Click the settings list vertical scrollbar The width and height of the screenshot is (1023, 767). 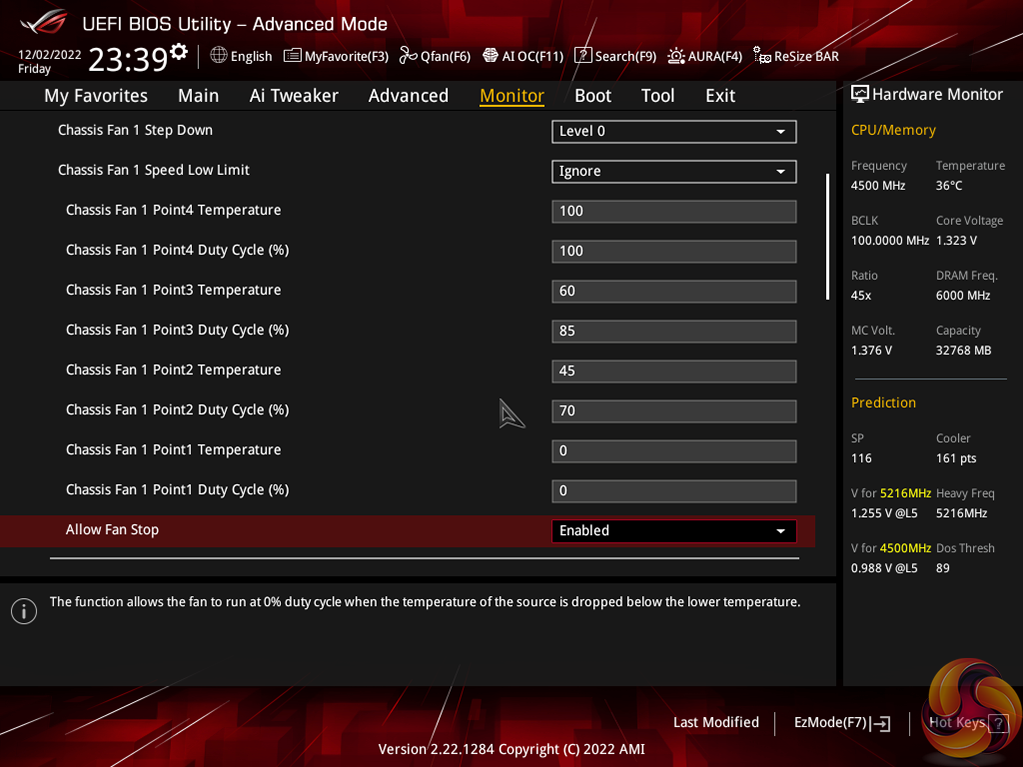tap(827, 236)
